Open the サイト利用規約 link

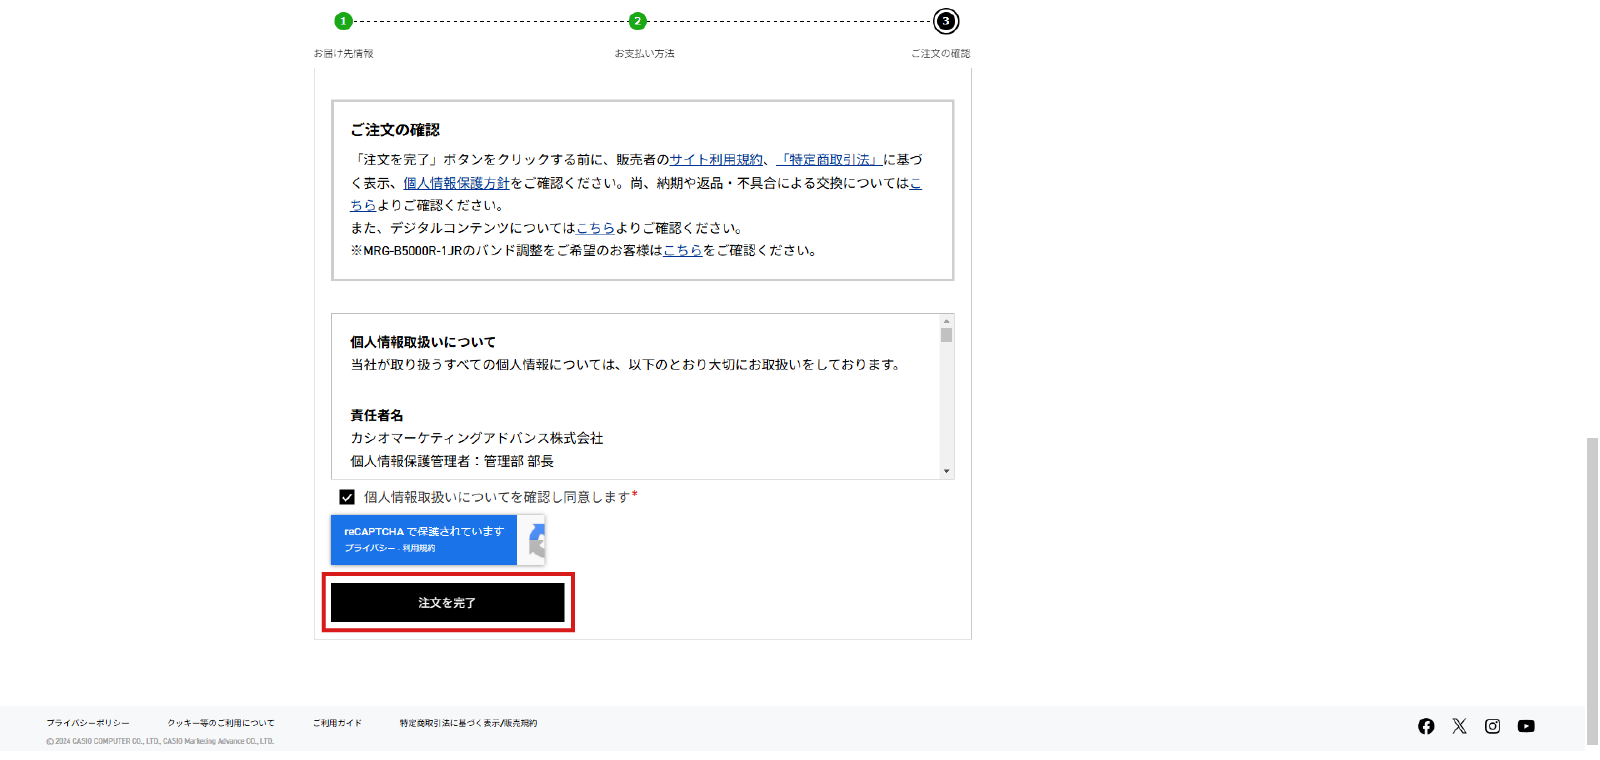(x=715, y=160)
